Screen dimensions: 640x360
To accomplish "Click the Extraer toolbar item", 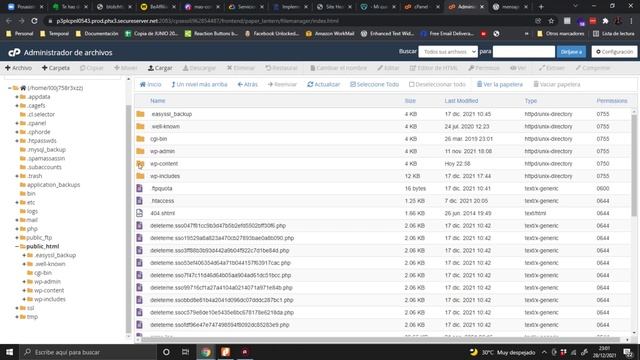I will tap(552, 68).
